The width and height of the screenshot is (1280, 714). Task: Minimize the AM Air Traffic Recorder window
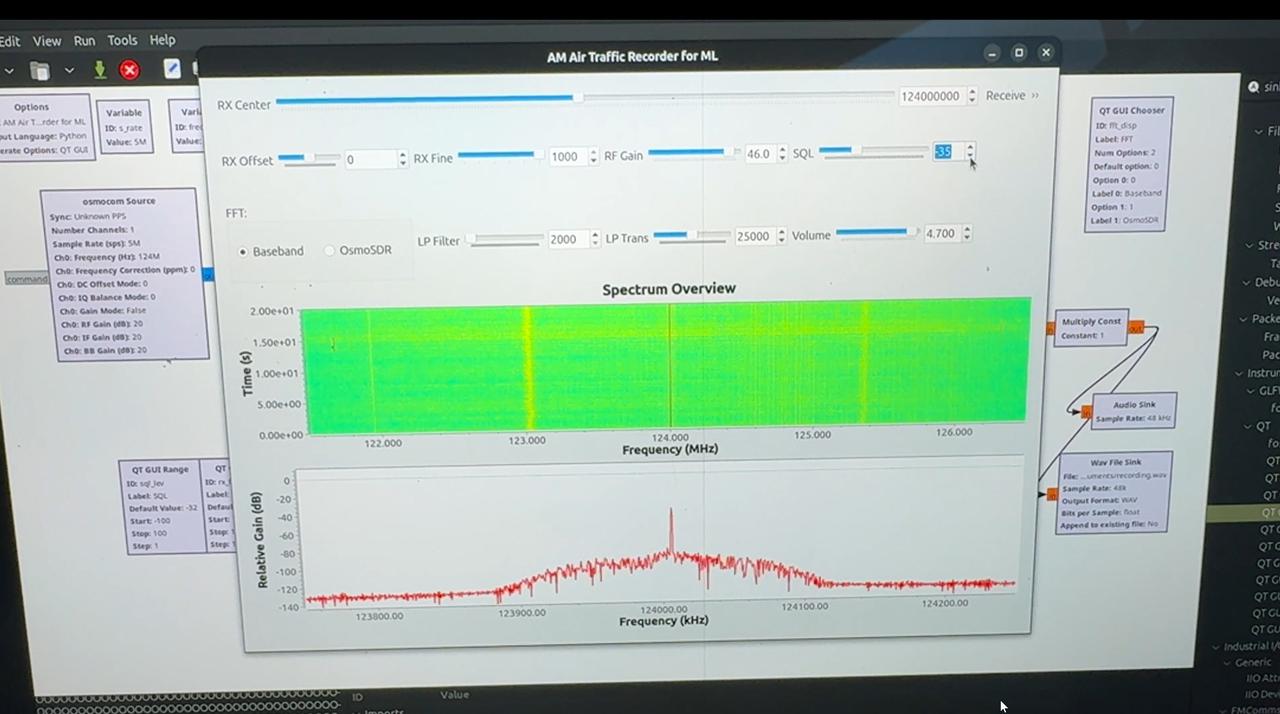(x=992, y=53)
